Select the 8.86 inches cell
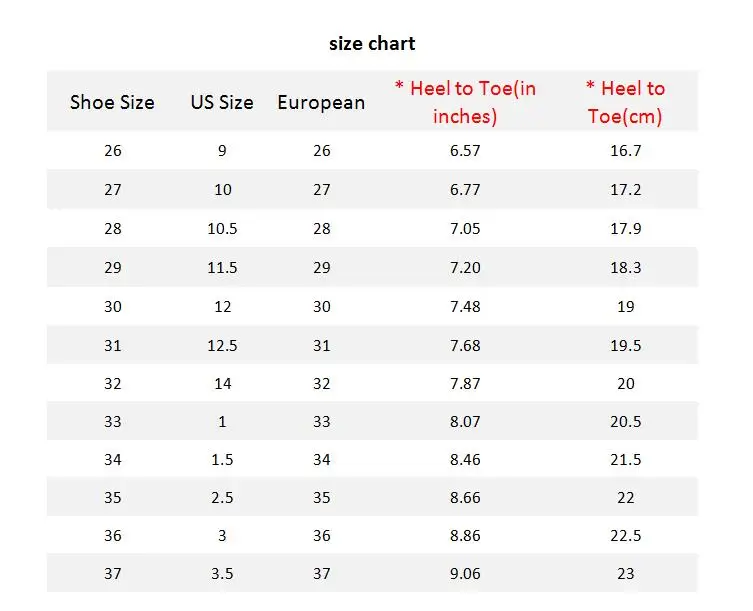 (465, 536)
